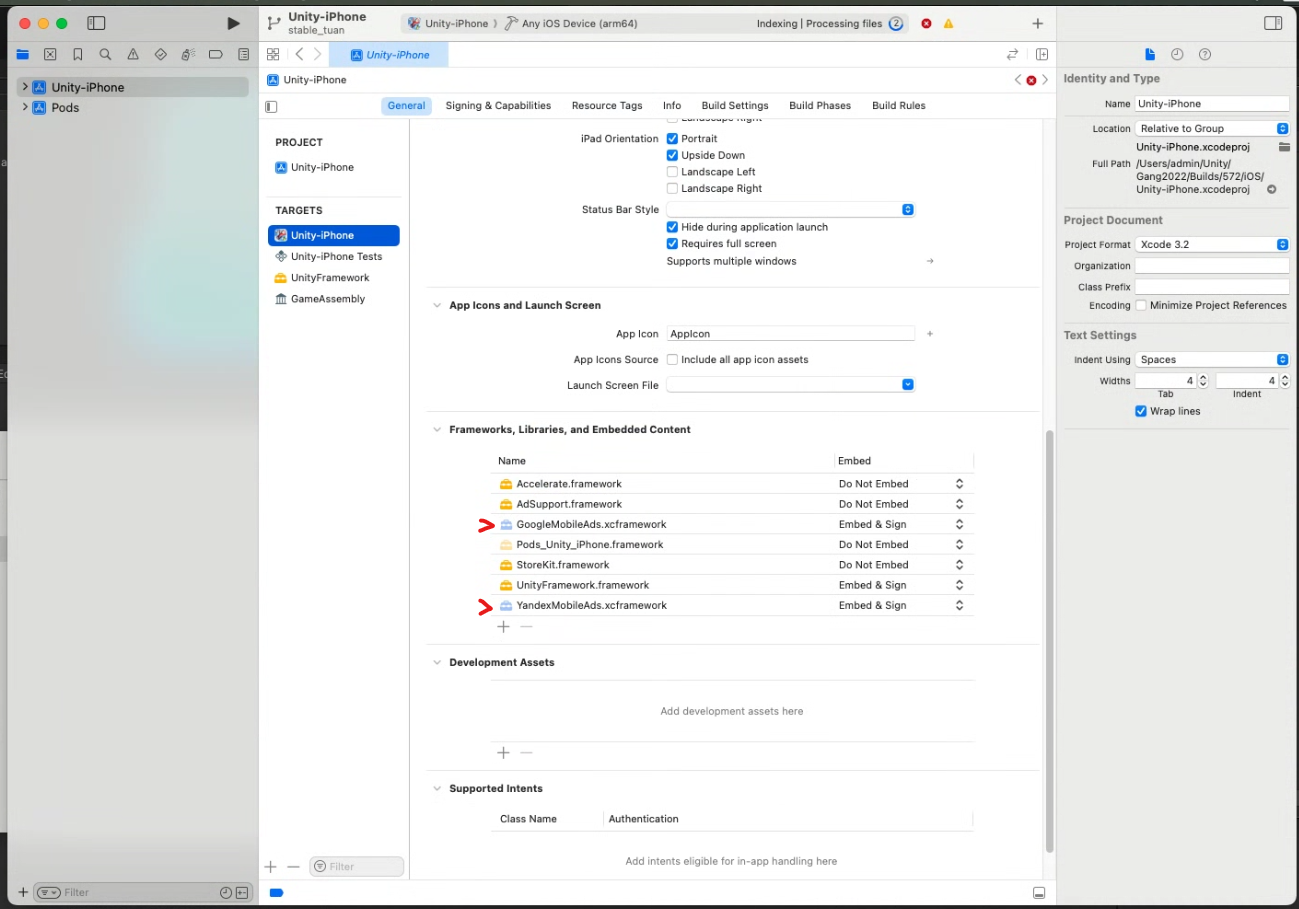Show the related items grid menu
Screen dimensions: 1299x909
[x=272, y=54]
